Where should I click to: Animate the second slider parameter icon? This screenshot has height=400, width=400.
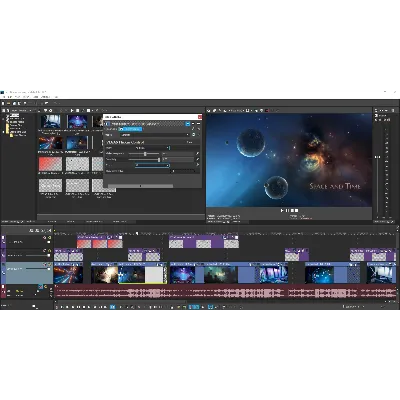[x=197, y=160]
